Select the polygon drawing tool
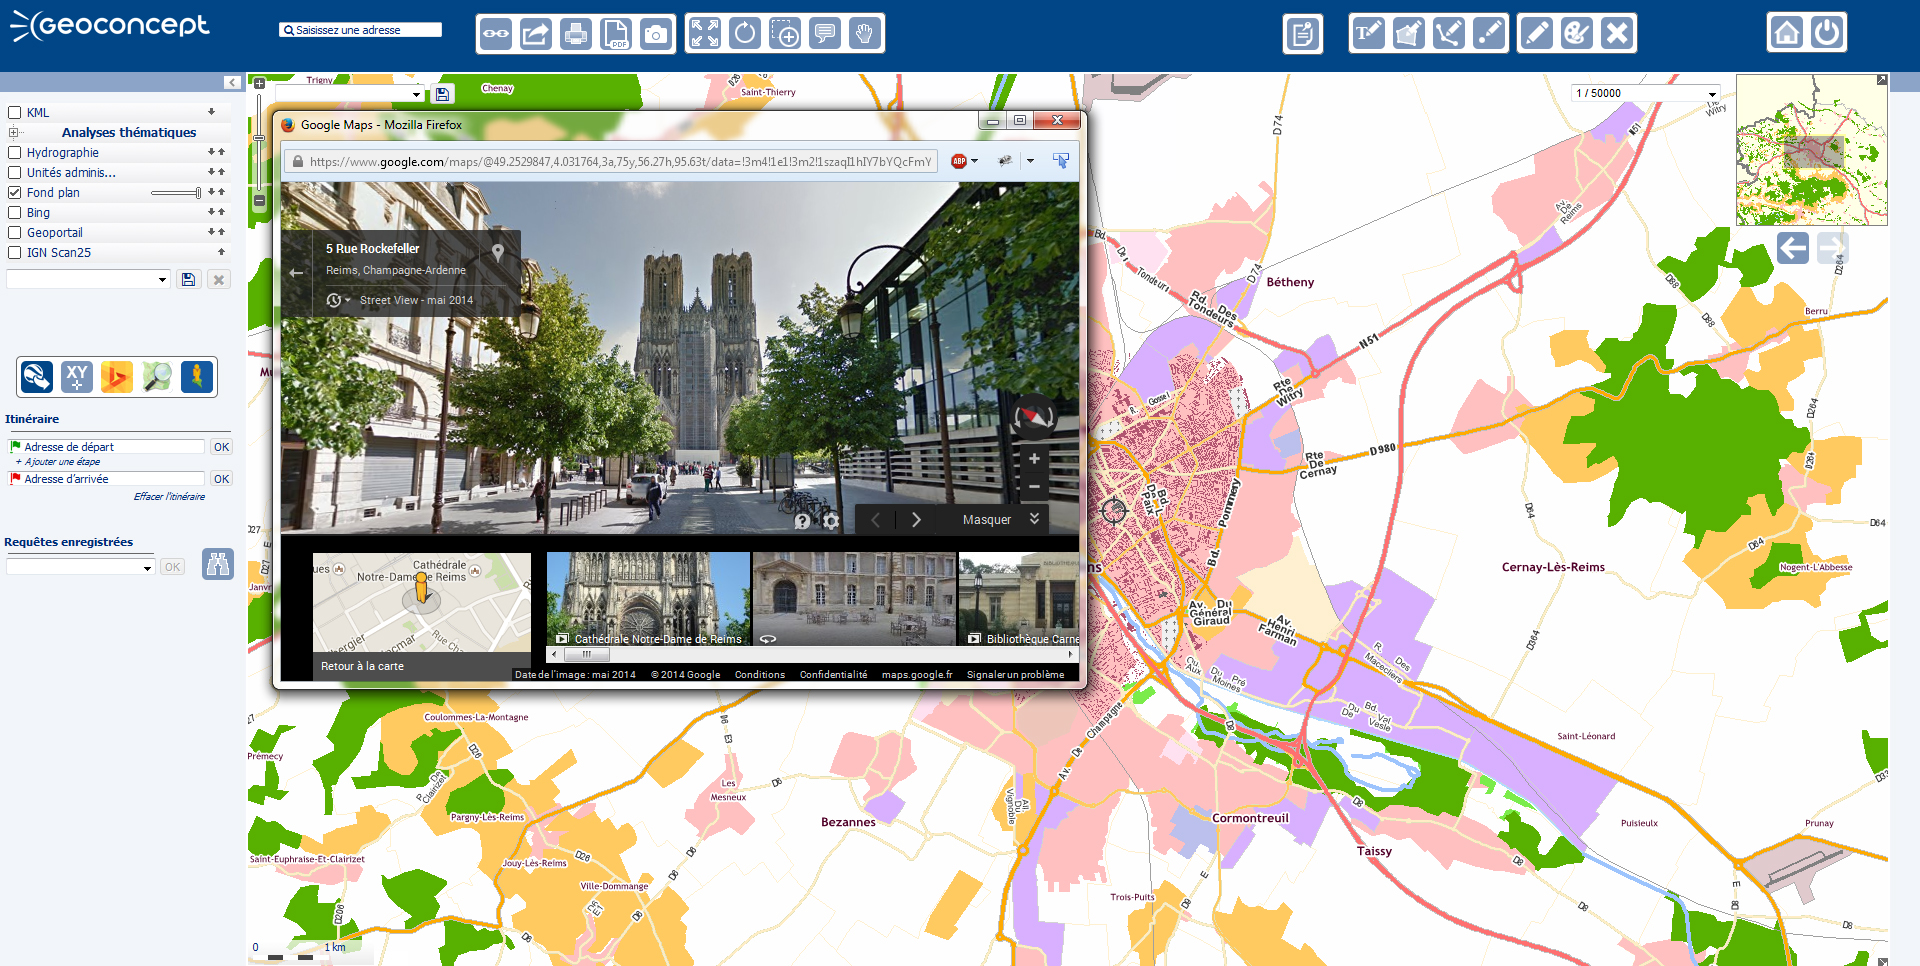1920x966 pixels. click(1408, 33)
